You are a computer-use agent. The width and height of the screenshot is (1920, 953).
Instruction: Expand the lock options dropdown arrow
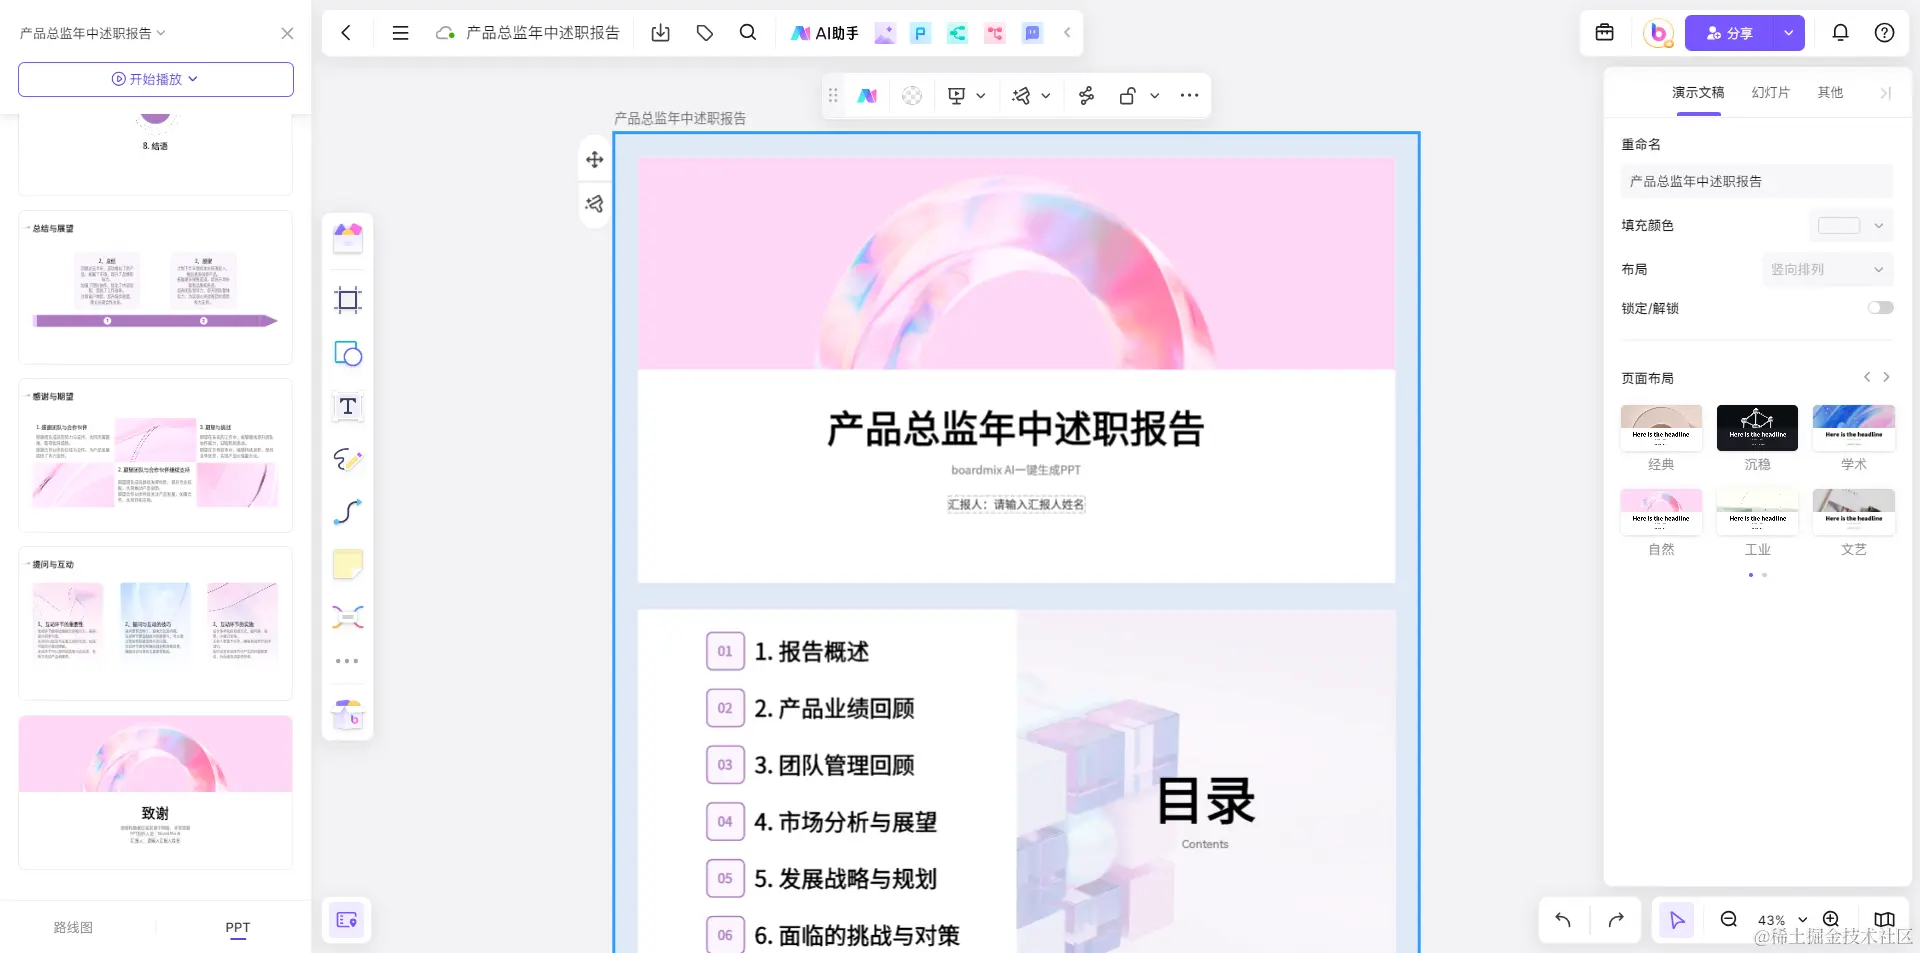[x=1155, y=96]
